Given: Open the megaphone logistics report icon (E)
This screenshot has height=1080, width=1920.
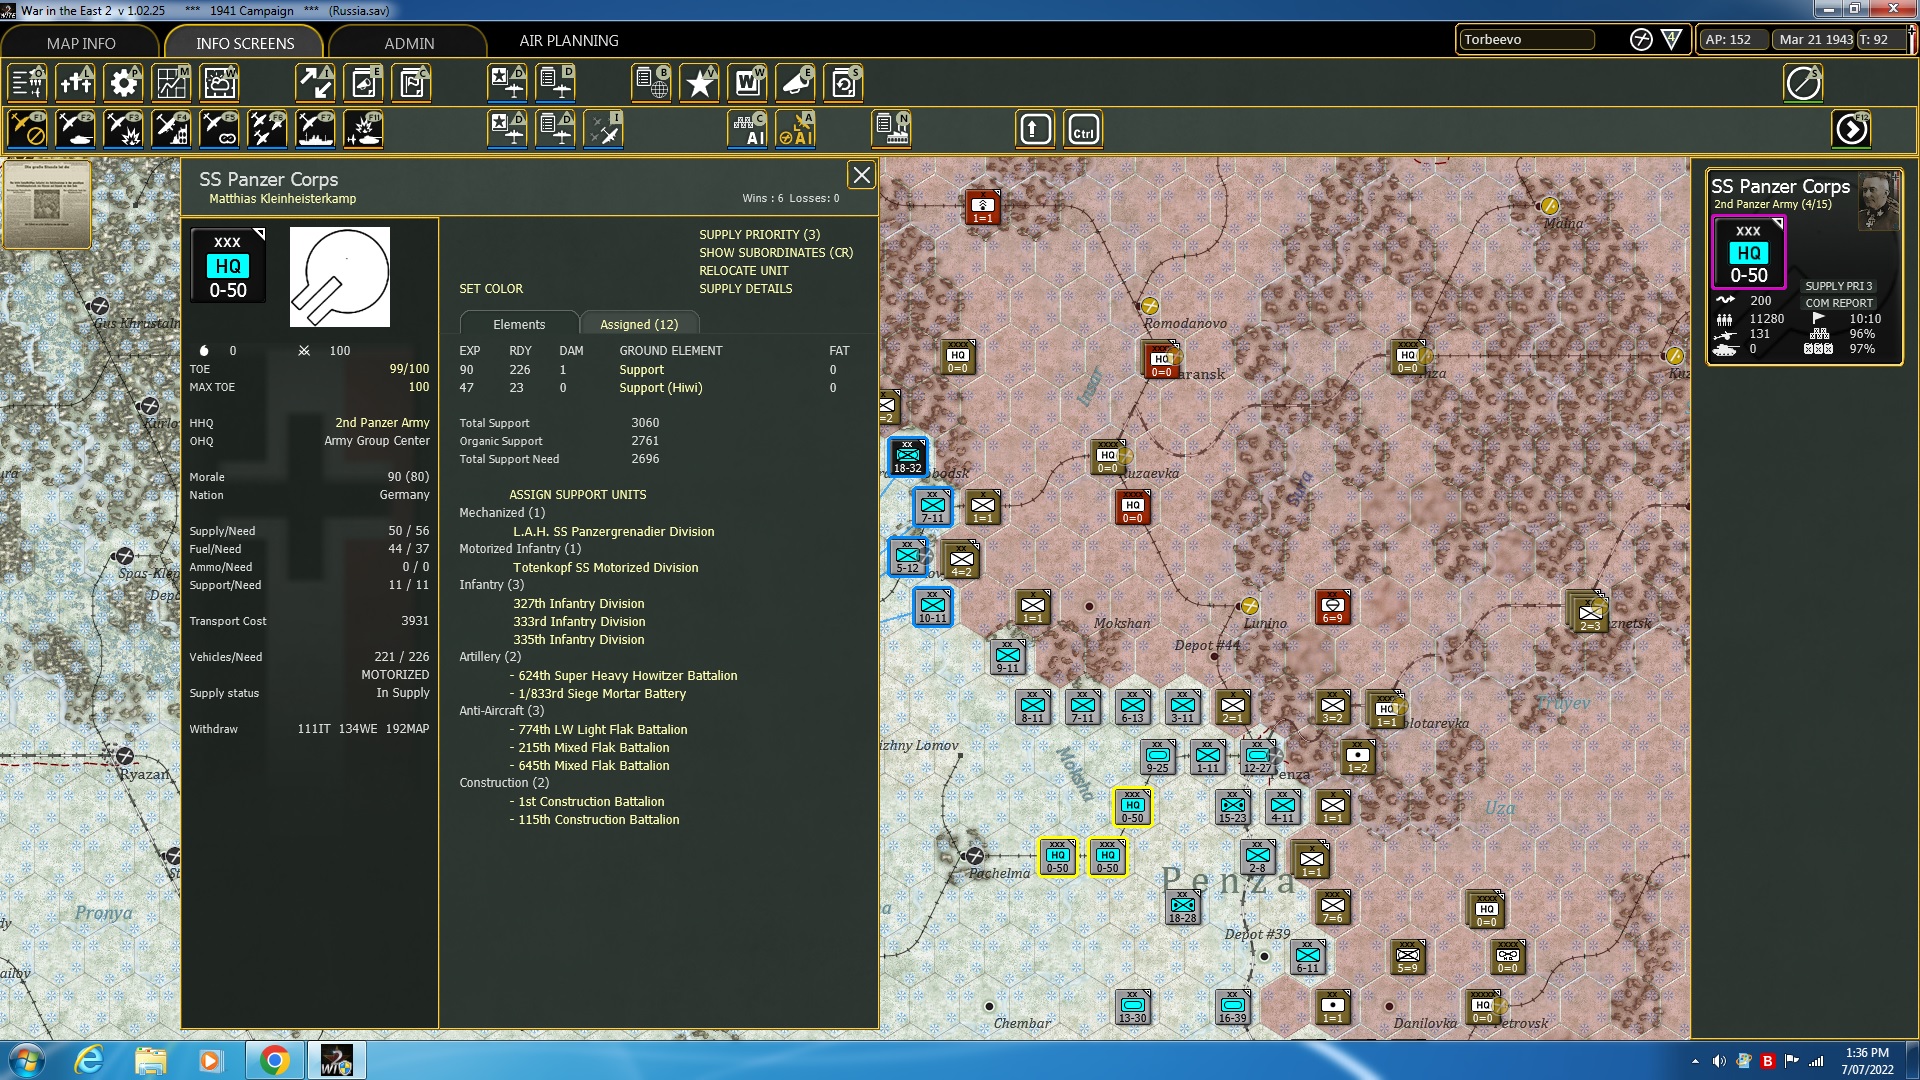Looking at the screenshot, I should point(795,83).
